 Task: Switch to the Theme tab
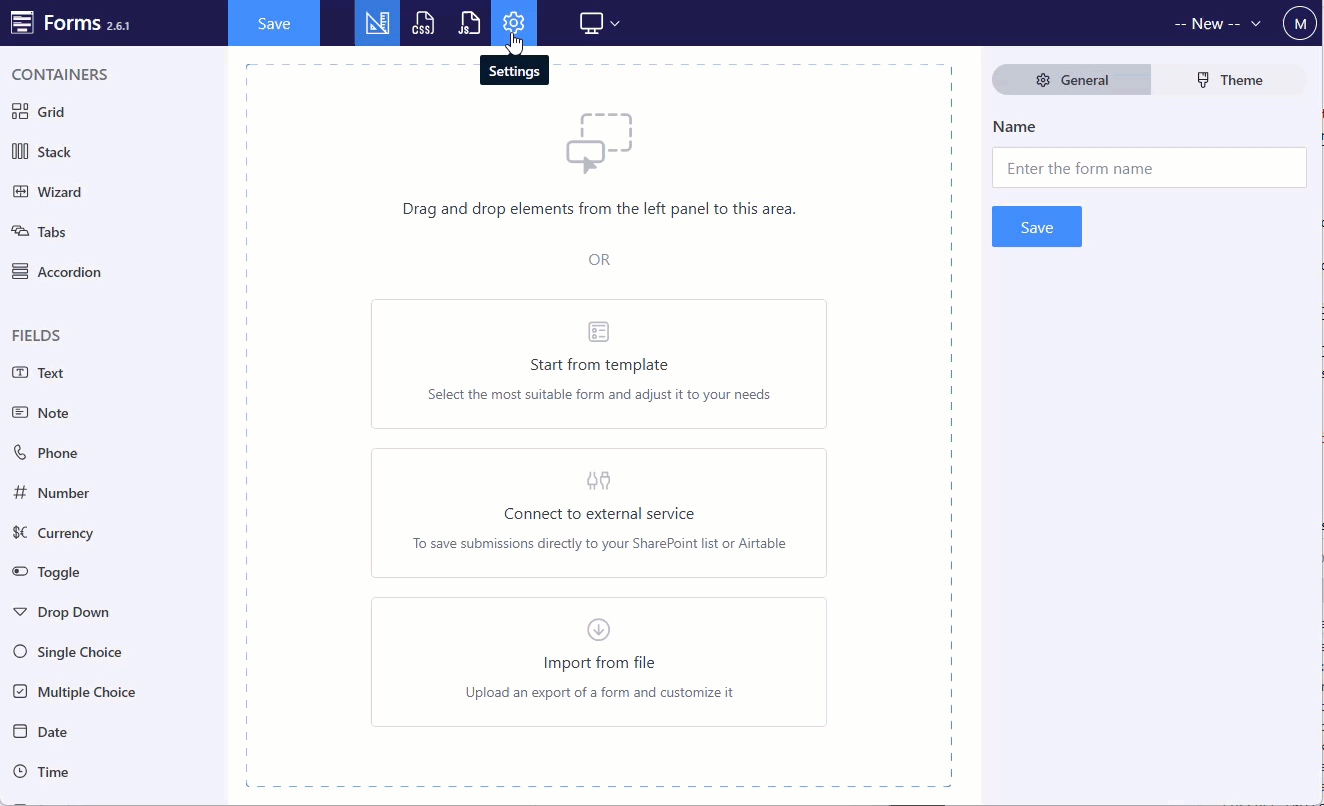coord(1229,79)
